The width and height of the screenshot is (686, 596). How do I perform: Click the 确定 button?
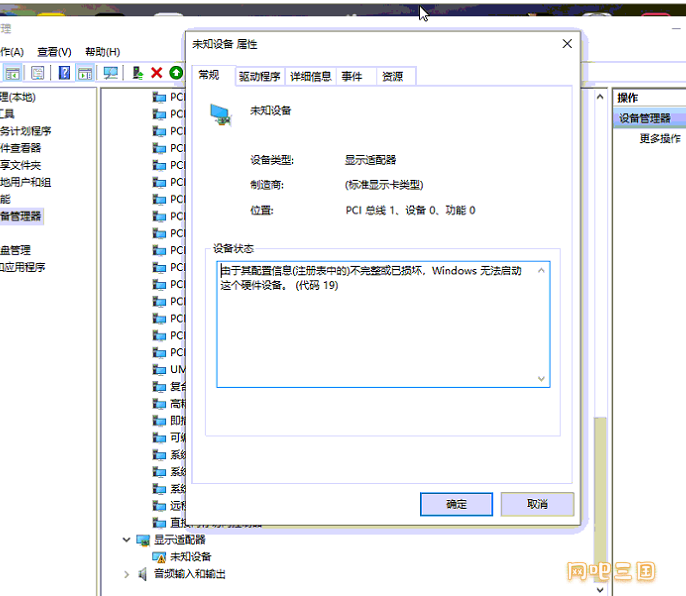tap(456, 505)
